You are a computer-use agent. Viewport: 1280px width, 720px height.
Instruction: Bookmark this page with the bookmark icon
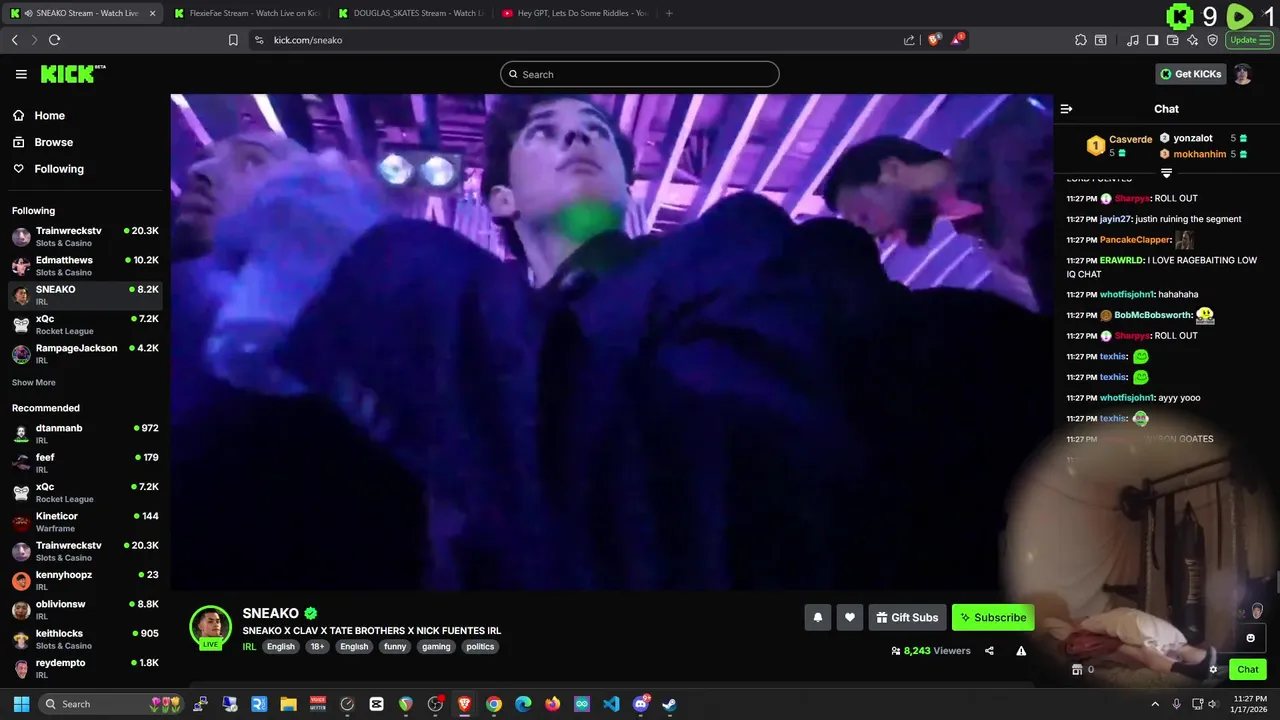pos(233,40)
